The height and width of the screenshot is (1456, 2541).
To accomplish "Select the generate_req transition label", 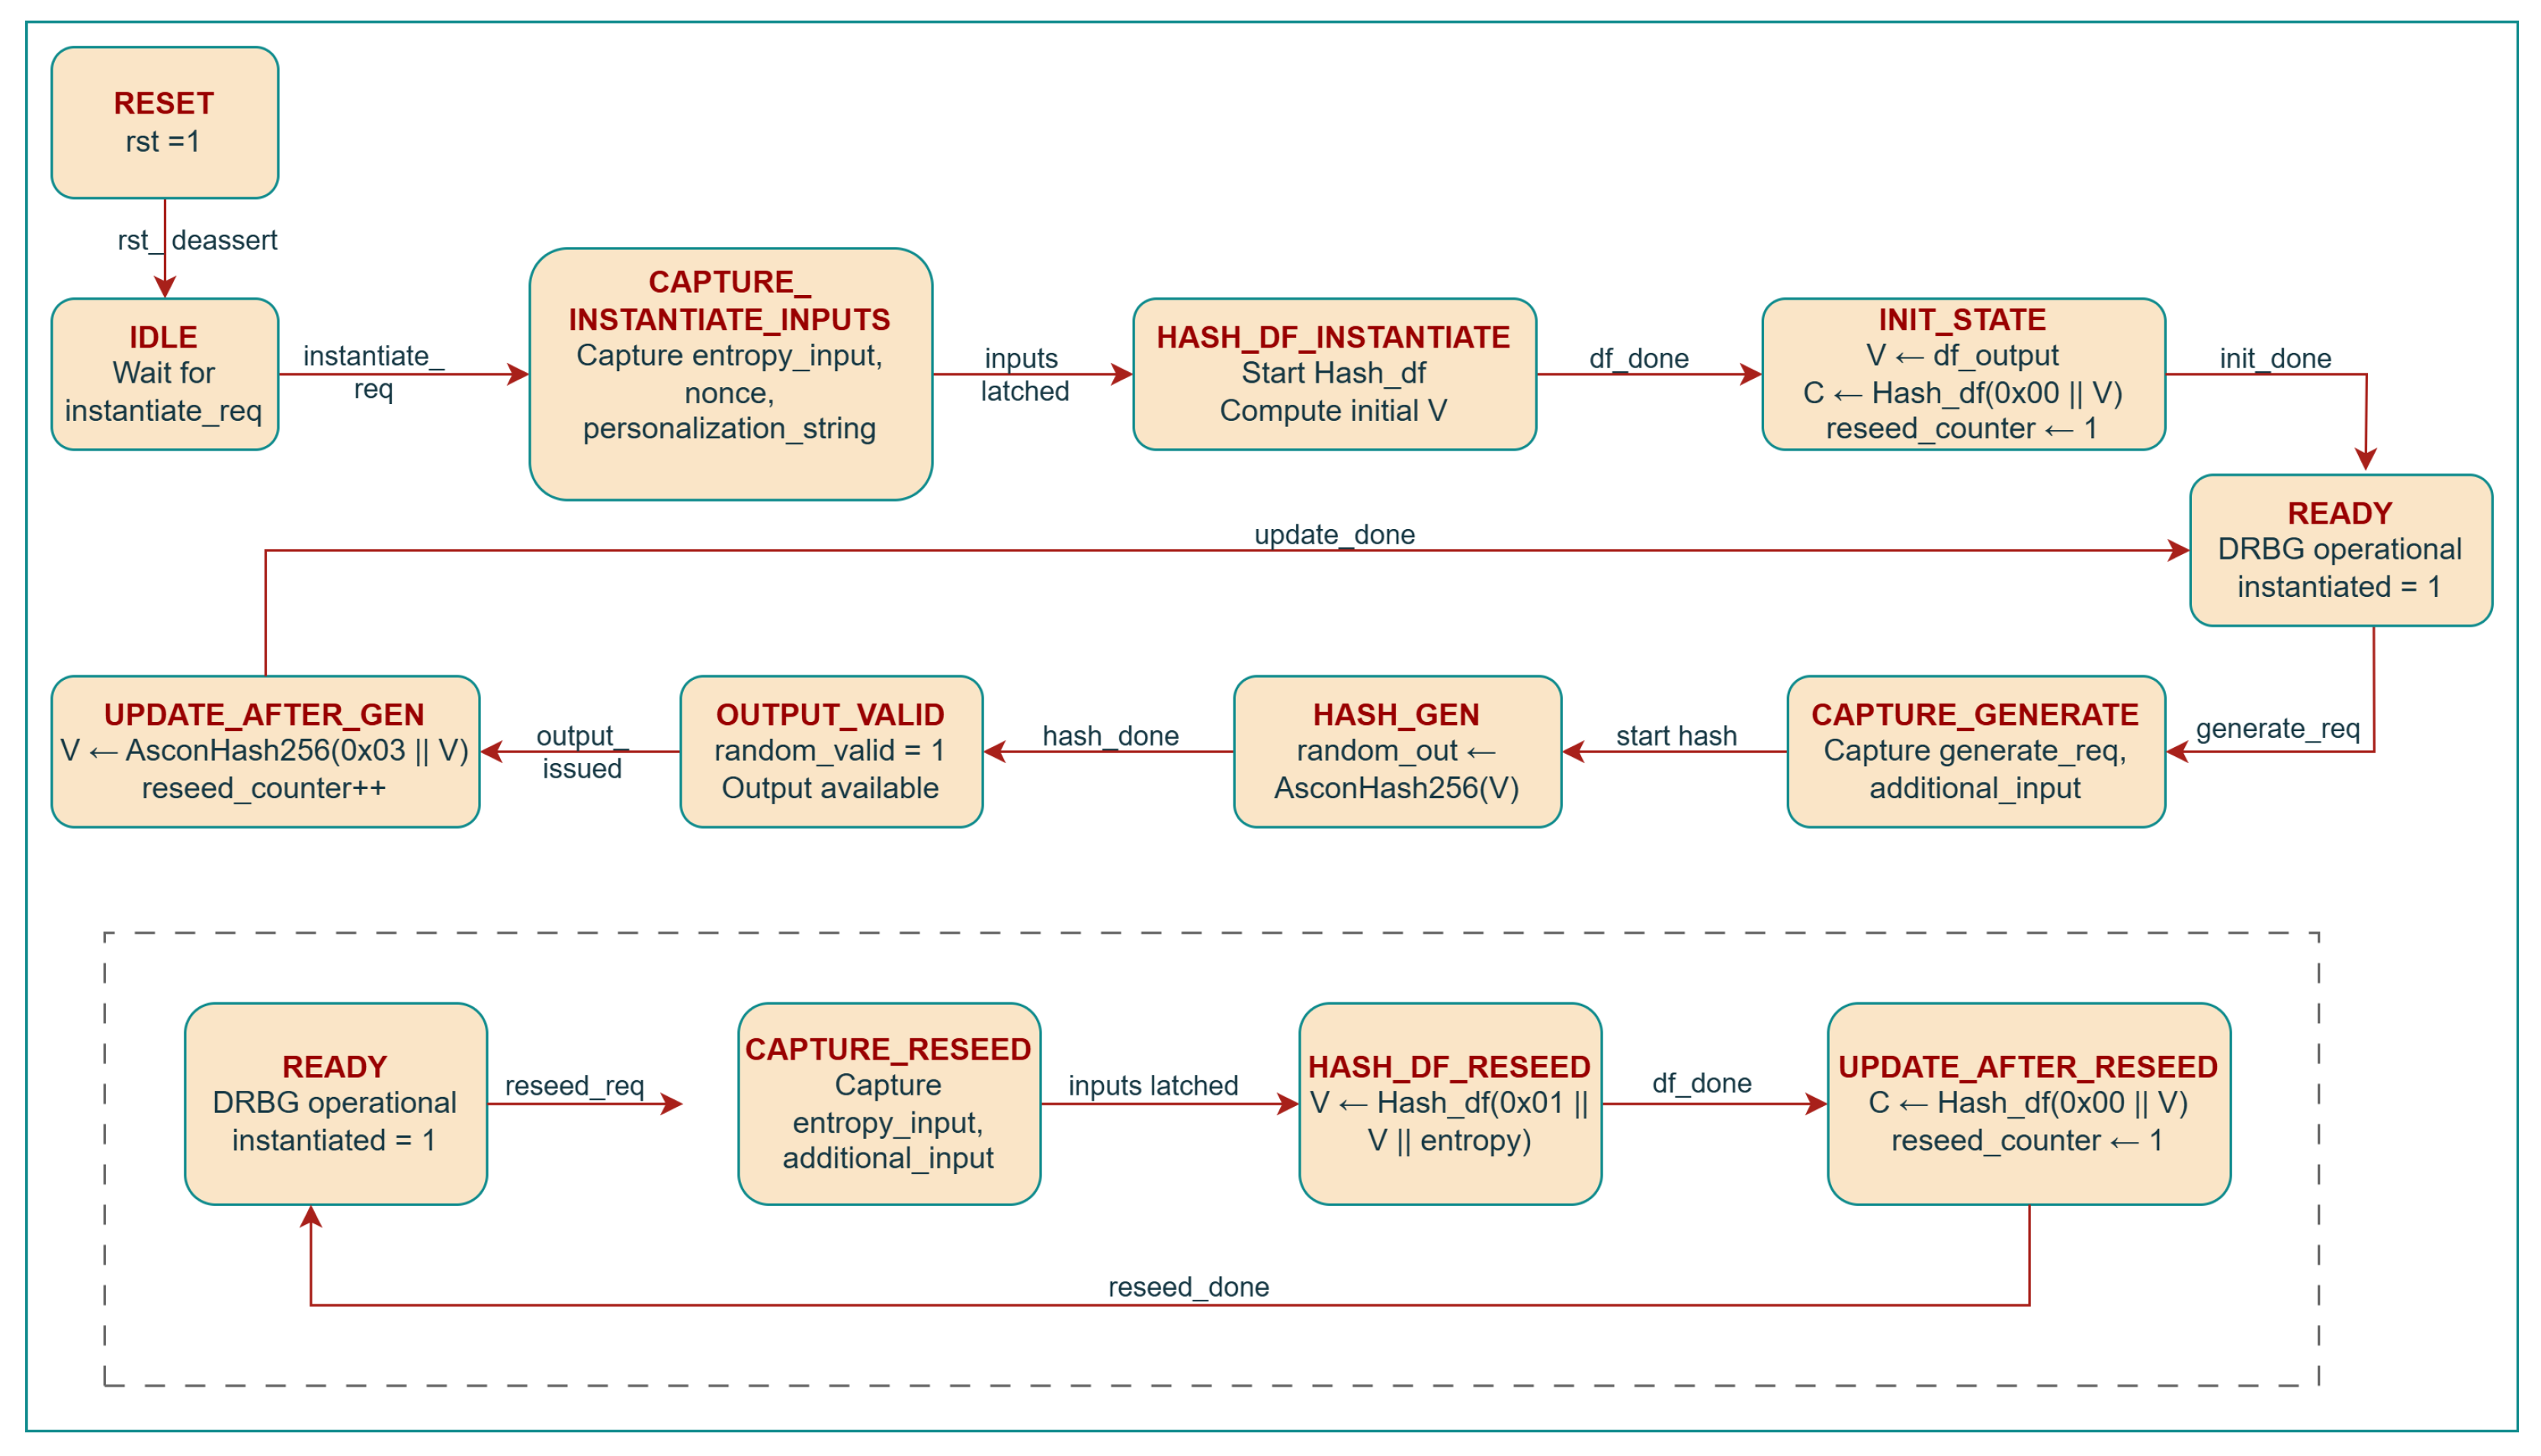I will pos(2278,728).
